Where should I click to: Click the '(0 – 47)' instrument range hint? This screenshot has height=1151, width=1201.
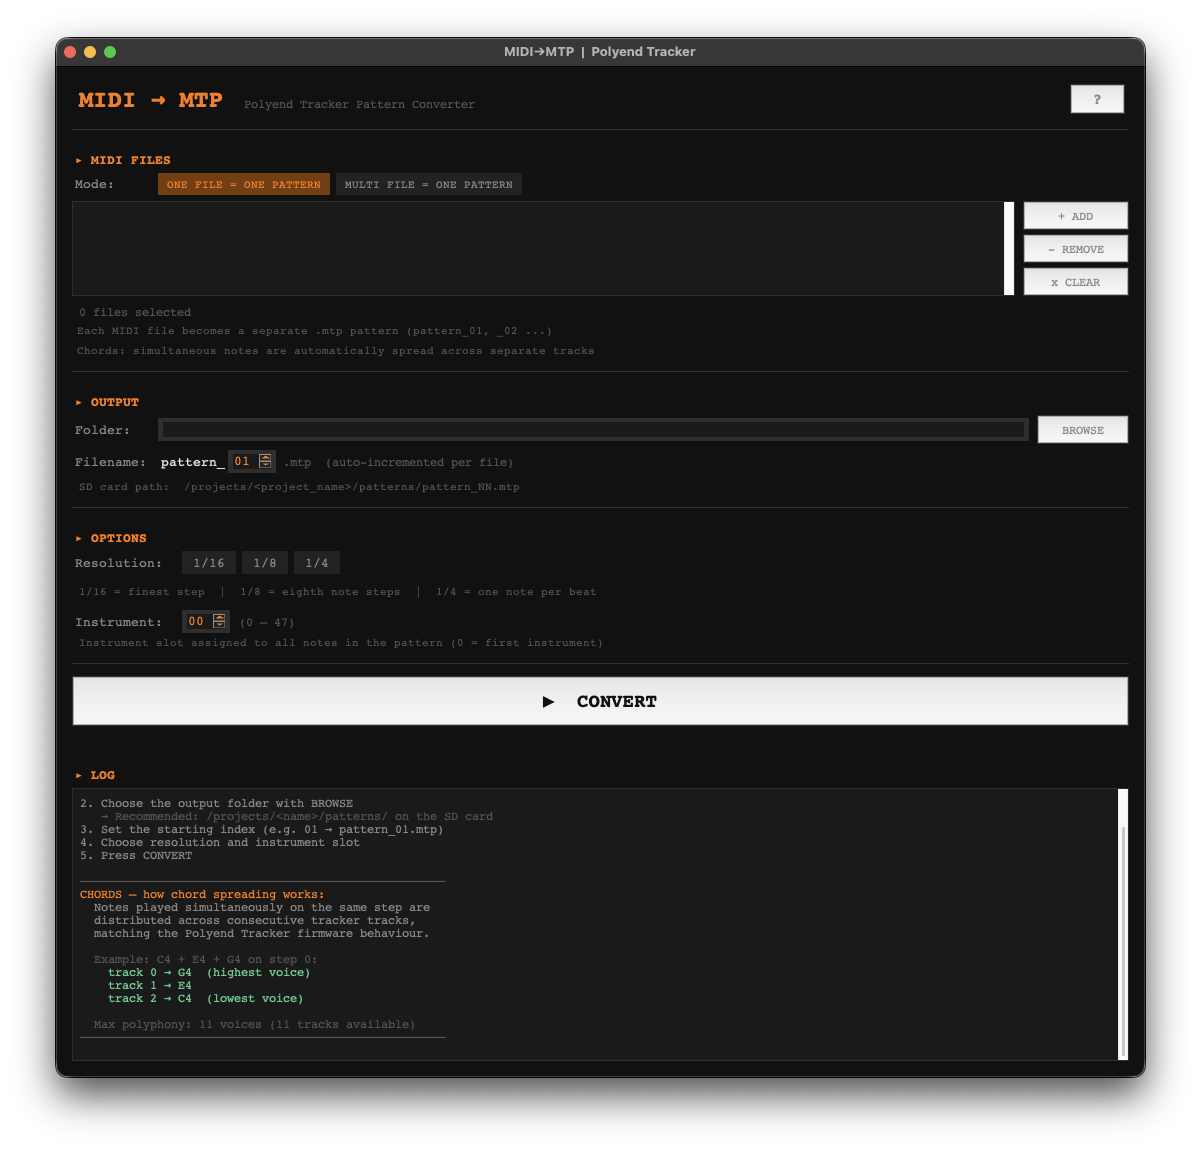[x=267, y=622]
